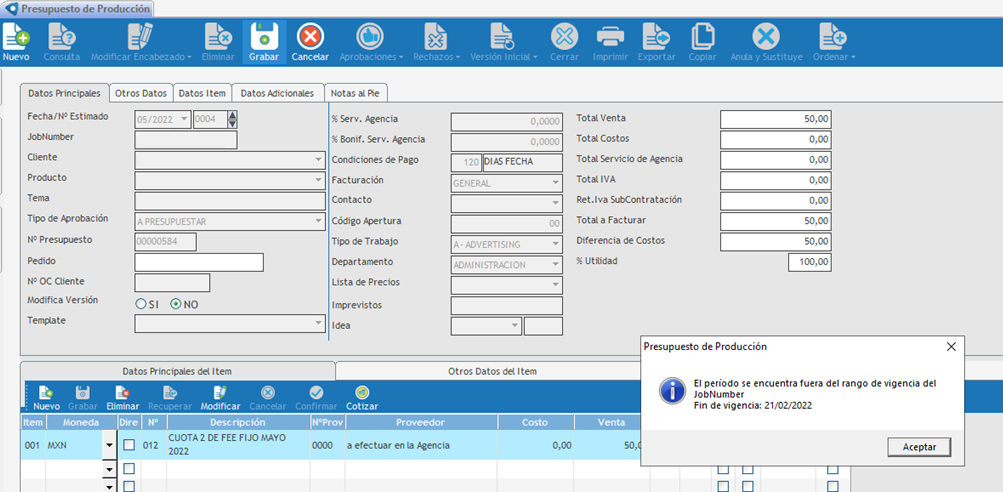Click Aceptar in the warning dialog
1003x492 pixels.
[918, 446]
